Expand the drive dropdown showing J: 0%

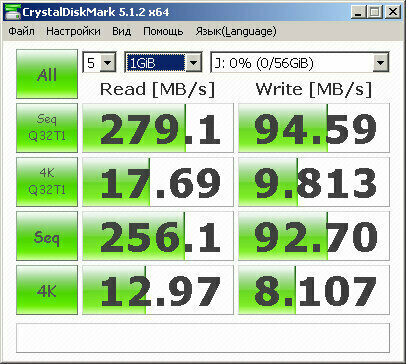coord(380,62)
